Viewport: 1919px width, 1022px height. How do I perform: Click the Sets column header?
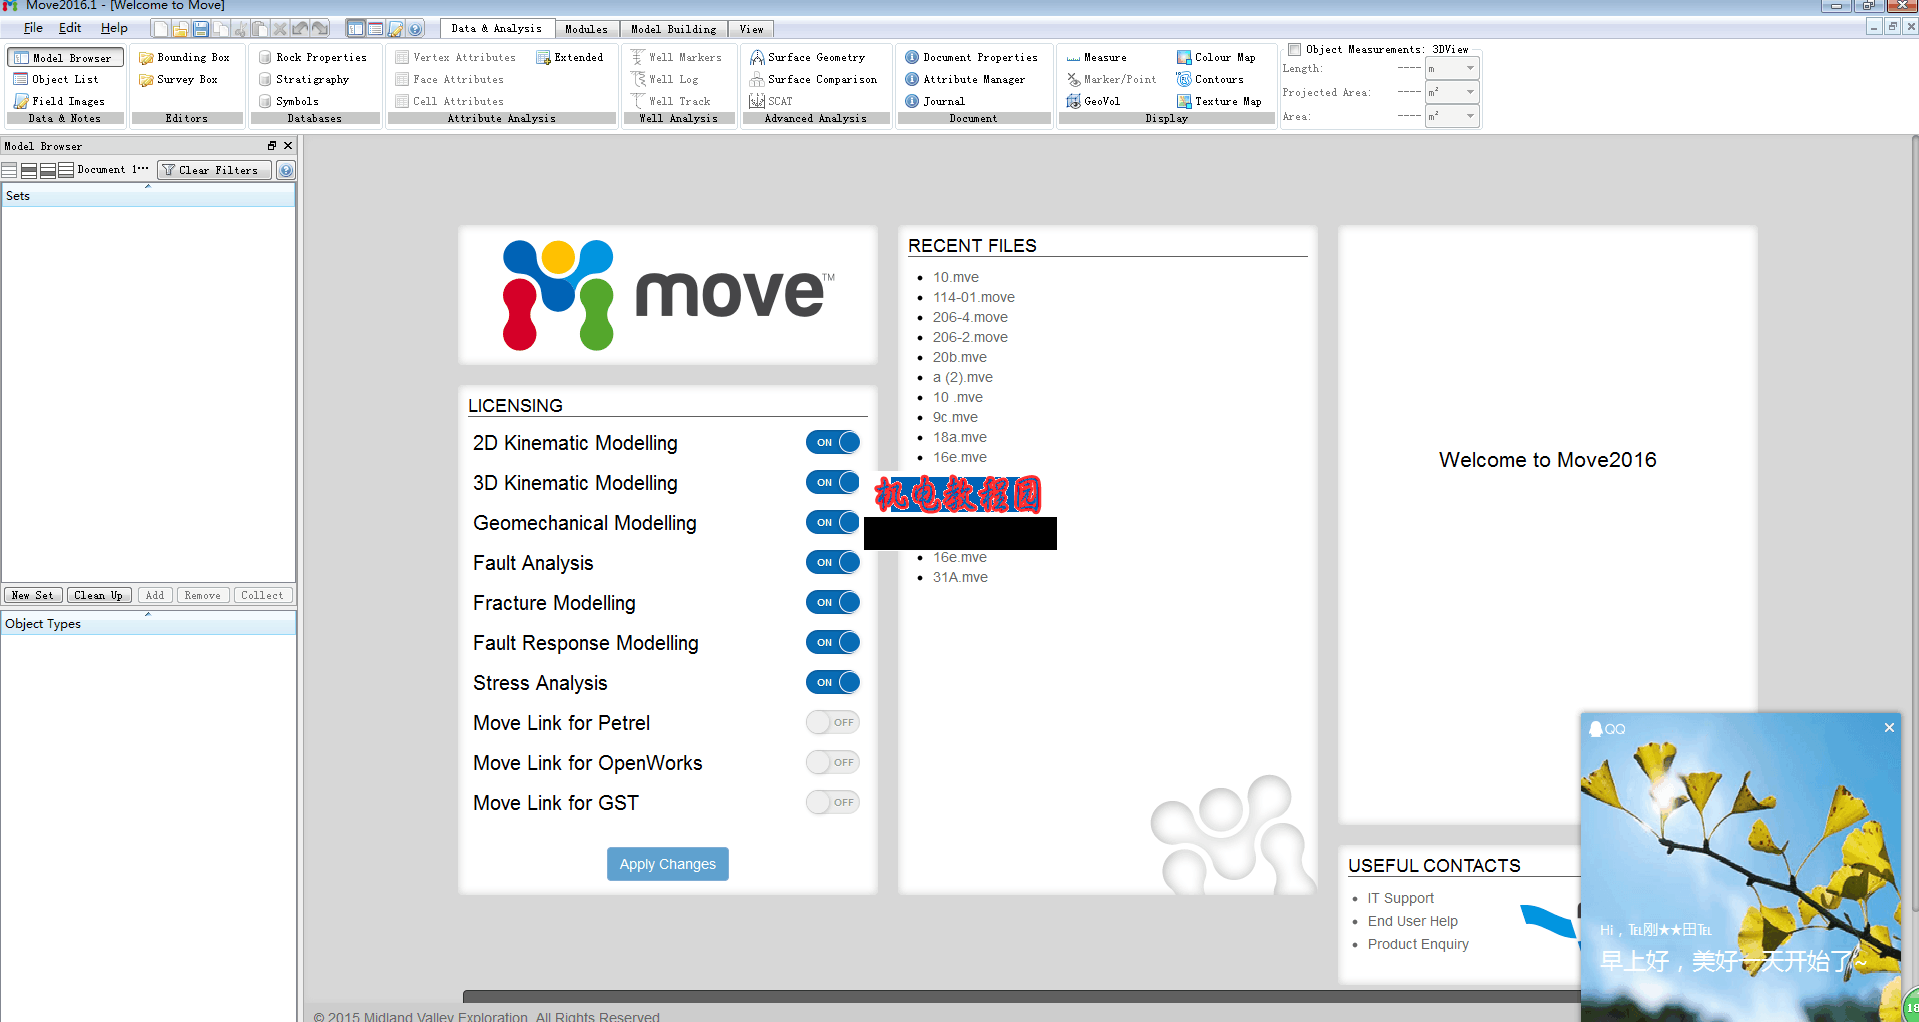click(x=148, y=196)
